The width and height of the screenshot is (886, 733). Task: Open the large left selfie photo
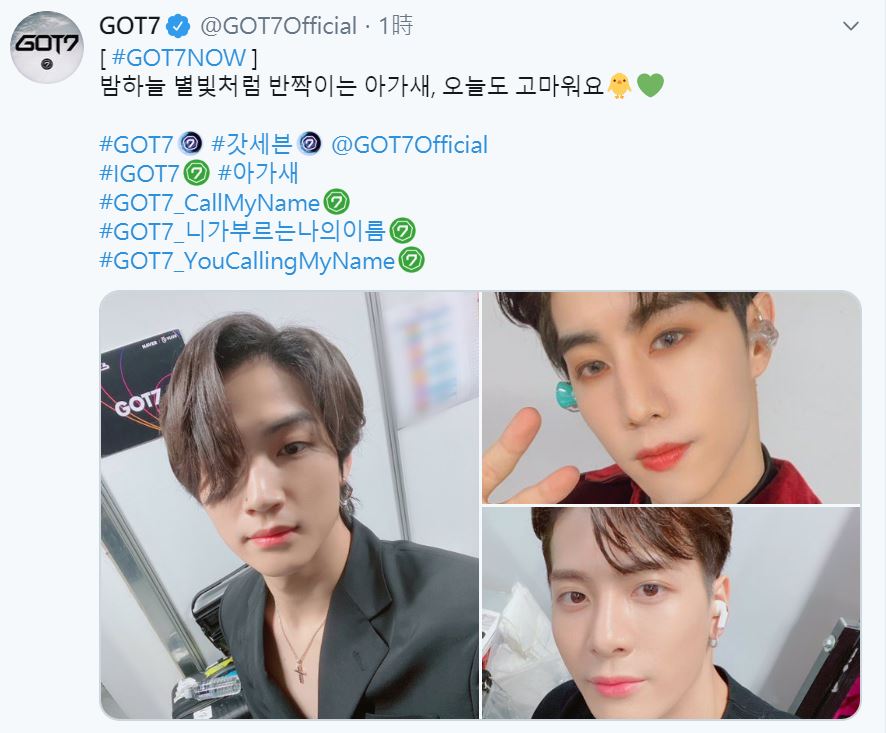[289, 505]
